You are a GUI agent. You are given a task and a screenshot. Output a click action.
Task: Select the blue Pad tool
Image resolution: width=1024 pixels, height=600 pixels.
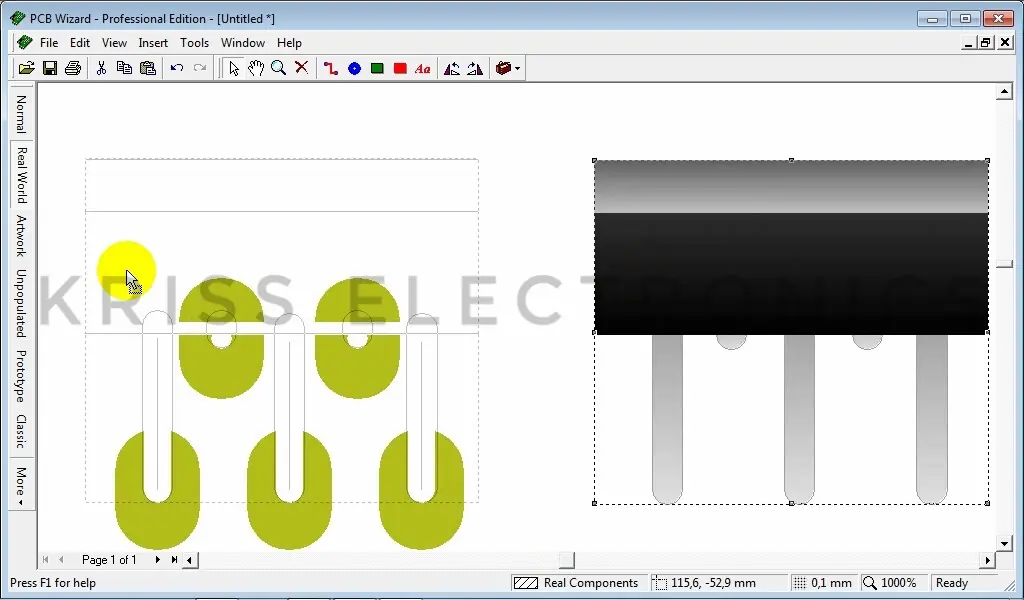point(354,68)
